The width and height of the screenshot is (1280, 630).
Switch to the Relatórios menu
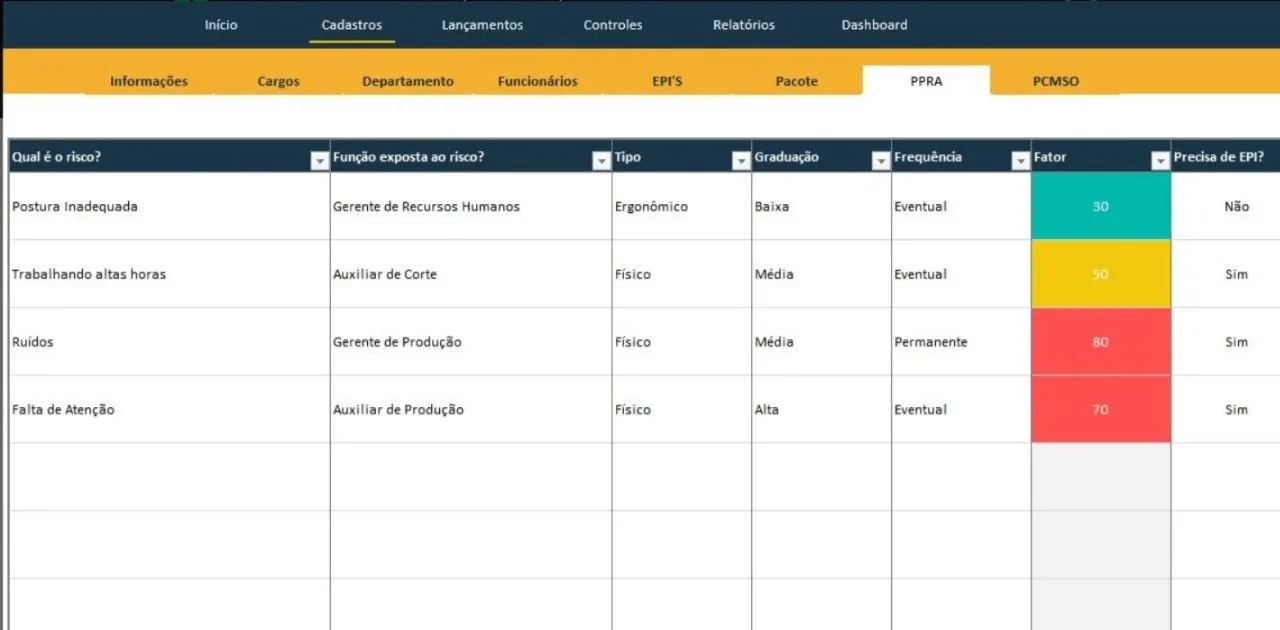[x=743, y=25]
